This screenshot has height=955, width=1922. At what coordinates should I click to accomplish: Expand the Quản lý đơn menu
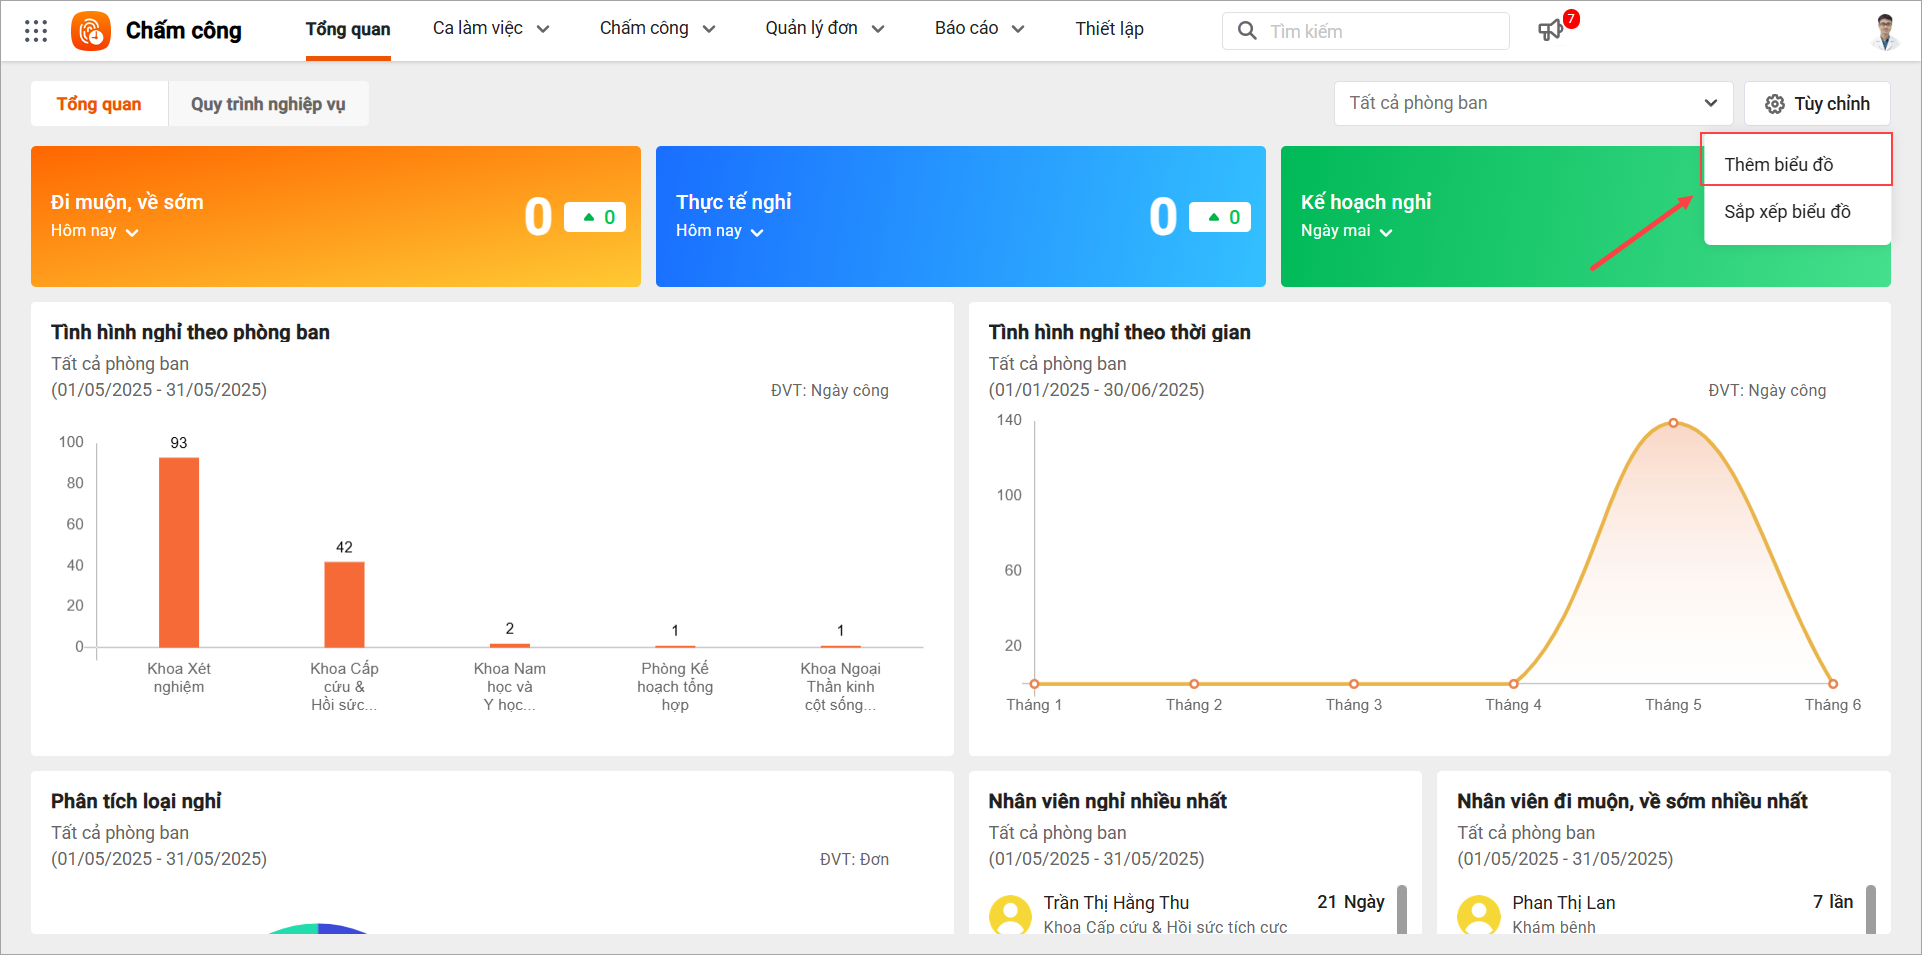point(824,29)
